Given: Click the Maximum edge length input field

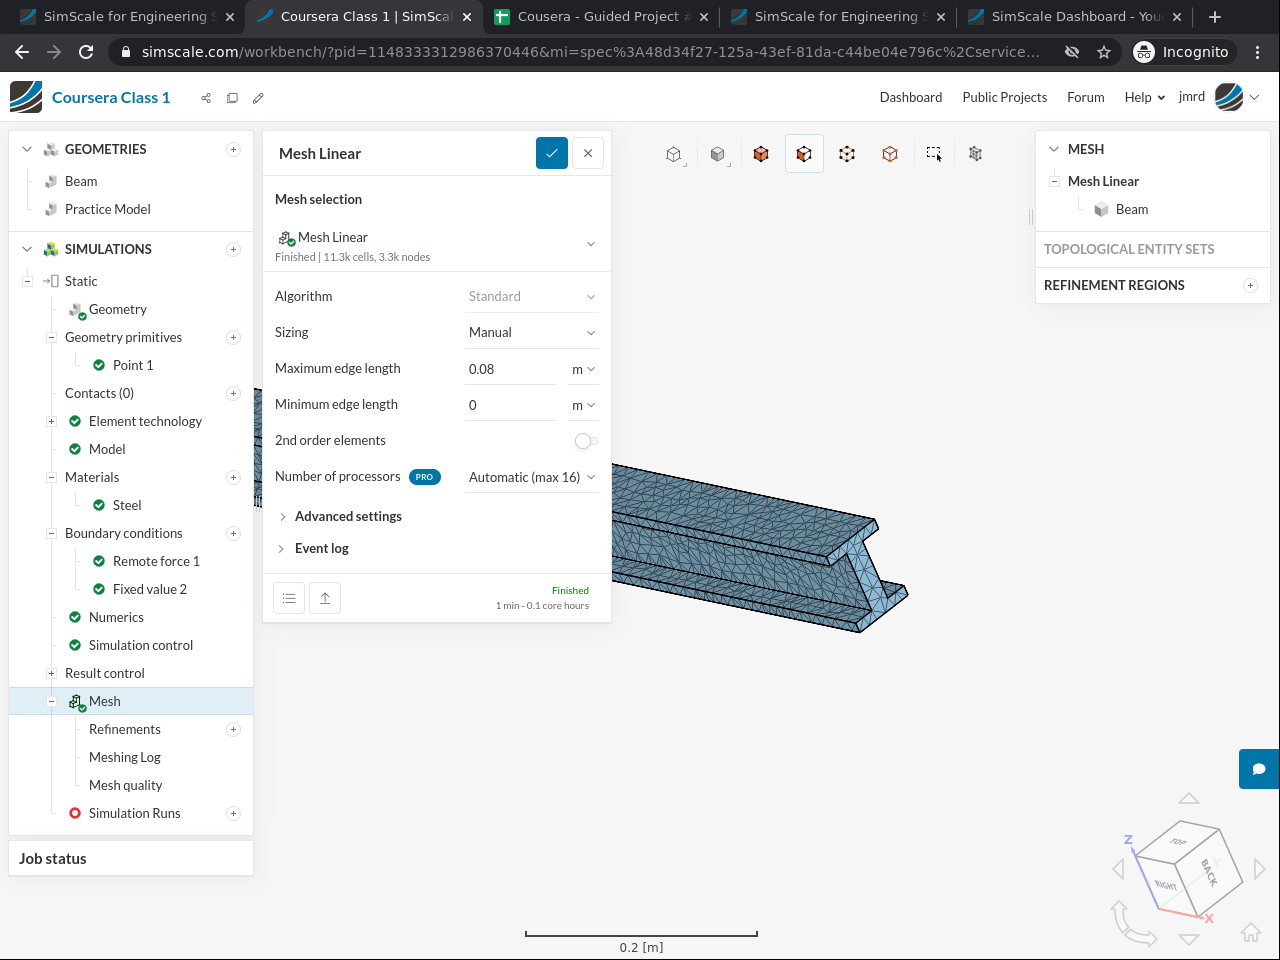Looking at the screenshot, I should click(x=510, y=369).
